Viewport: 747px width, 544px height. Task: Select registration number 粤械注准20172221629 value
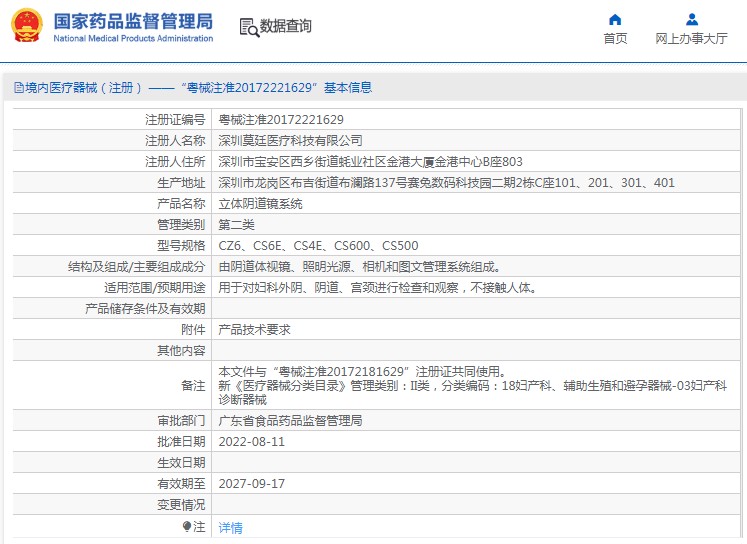[281, 120]
